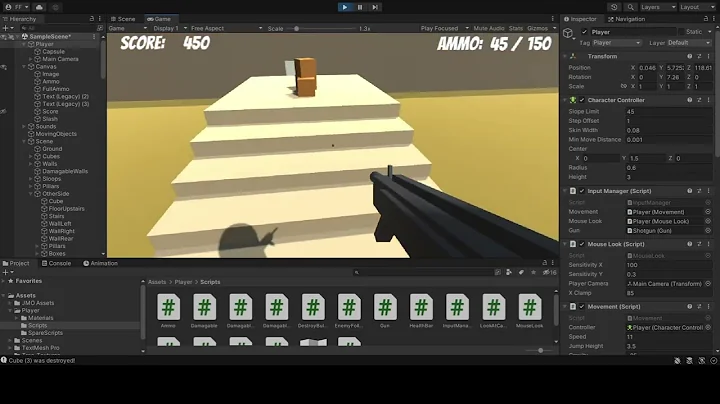
Task: Open the Console tab
Action: 56,263
